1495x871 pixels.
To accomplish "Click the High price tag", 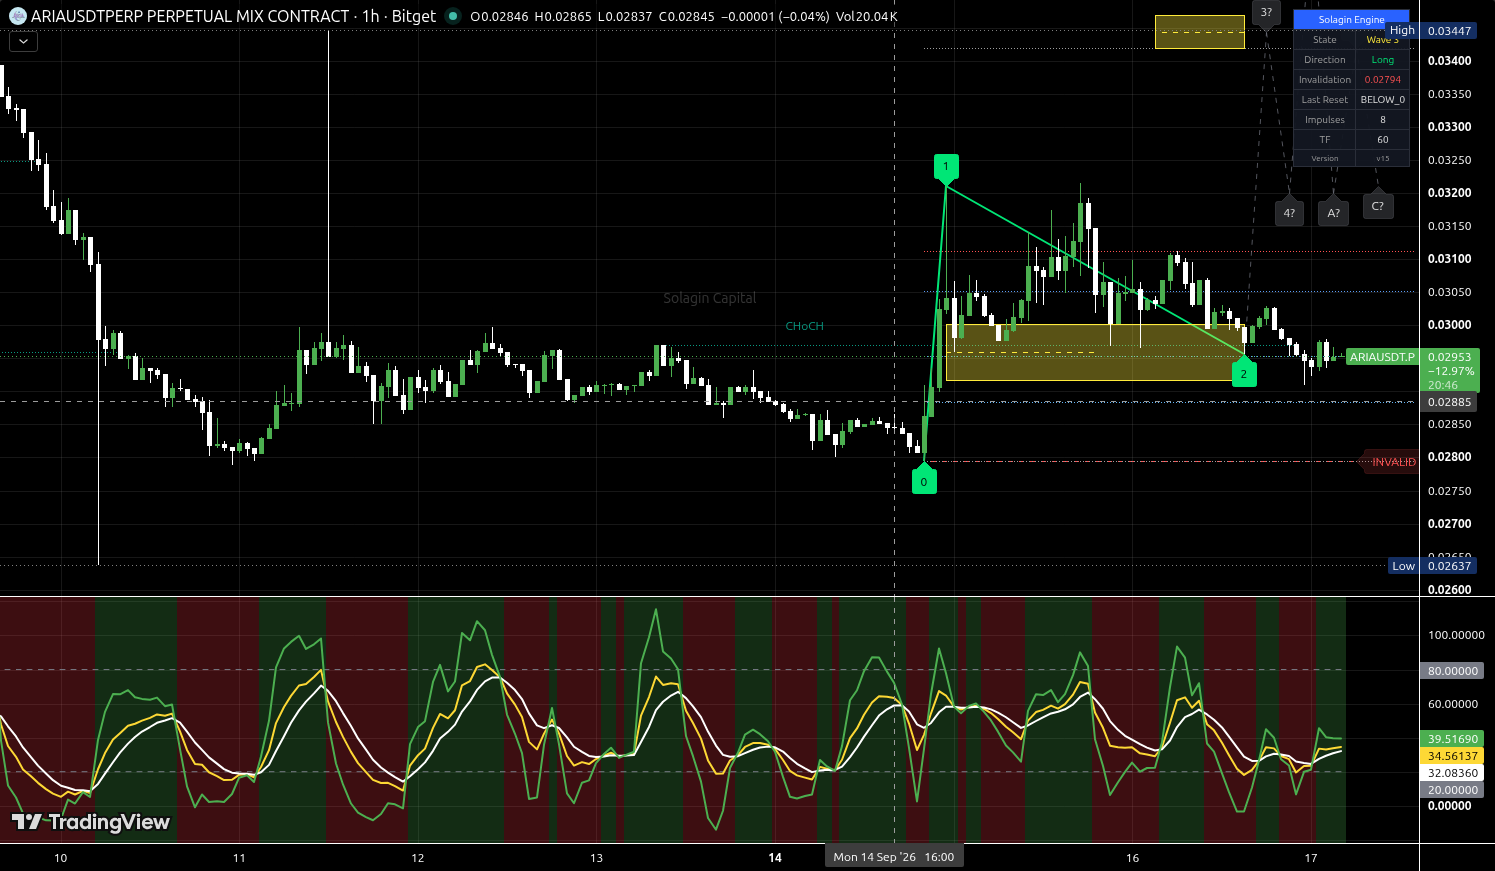I will [x=1402, y=30].
